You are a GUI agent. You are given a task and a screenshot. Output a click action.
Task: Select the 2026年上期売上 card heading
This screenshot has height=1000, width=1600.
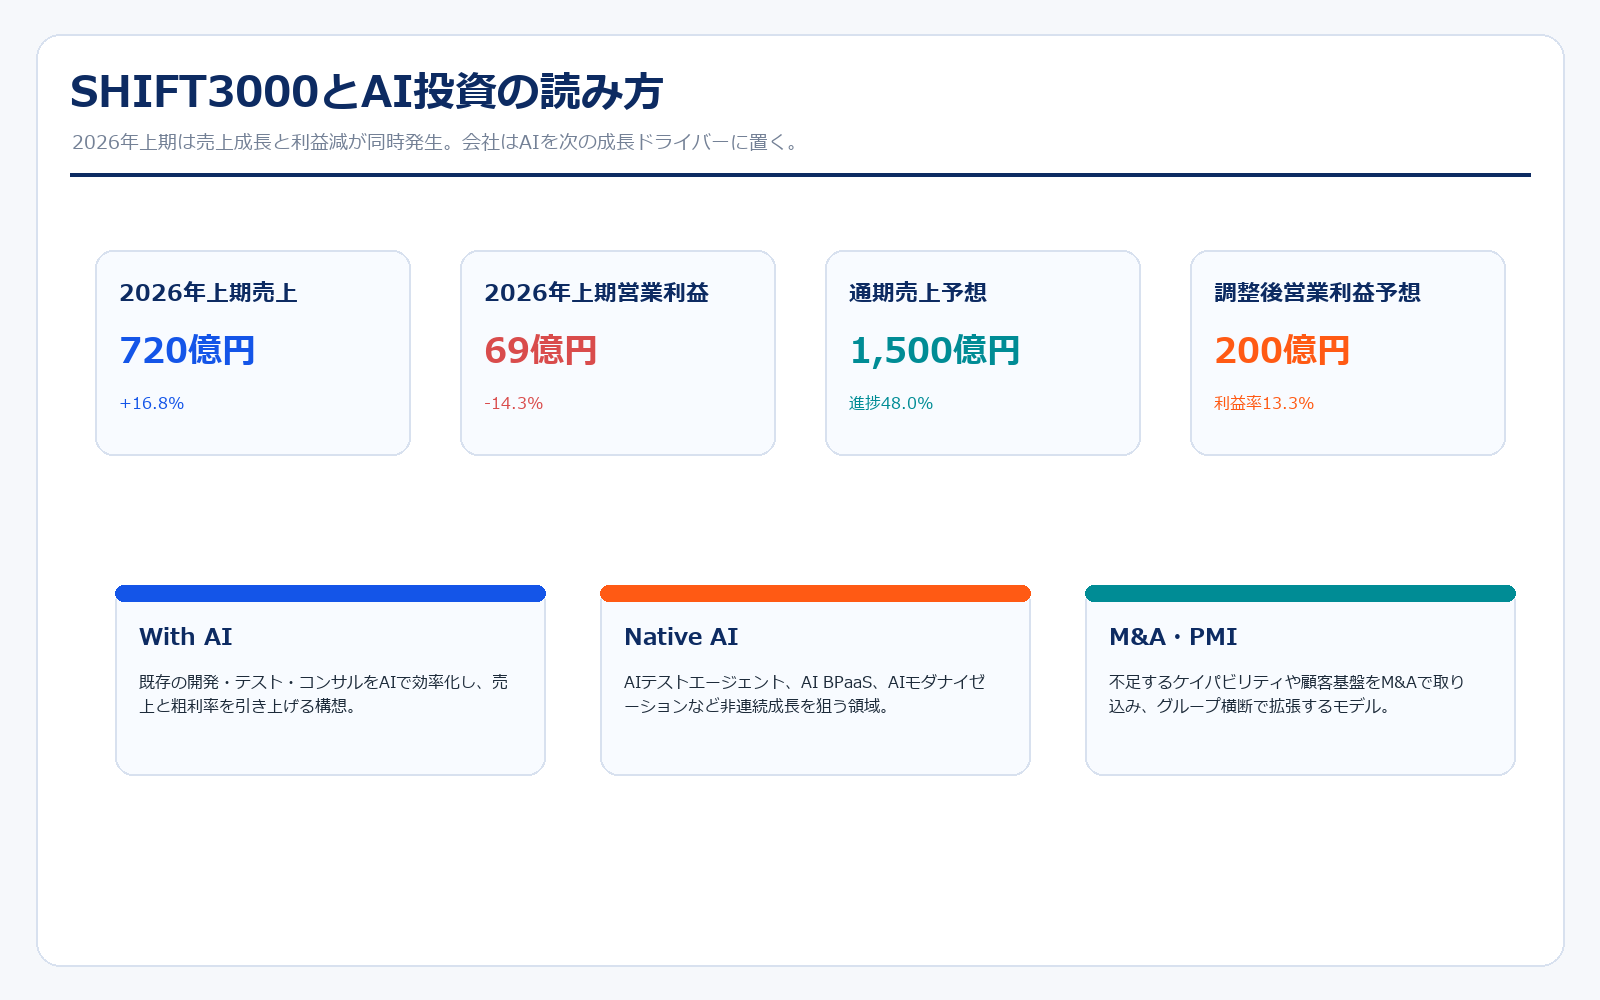[208, 293]
